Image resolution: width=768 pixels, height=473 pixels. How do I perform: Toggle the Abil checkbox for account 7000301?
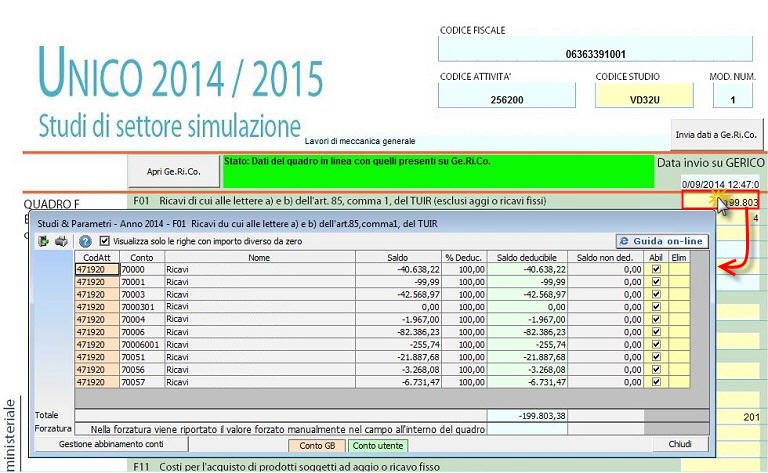point(656,307)
